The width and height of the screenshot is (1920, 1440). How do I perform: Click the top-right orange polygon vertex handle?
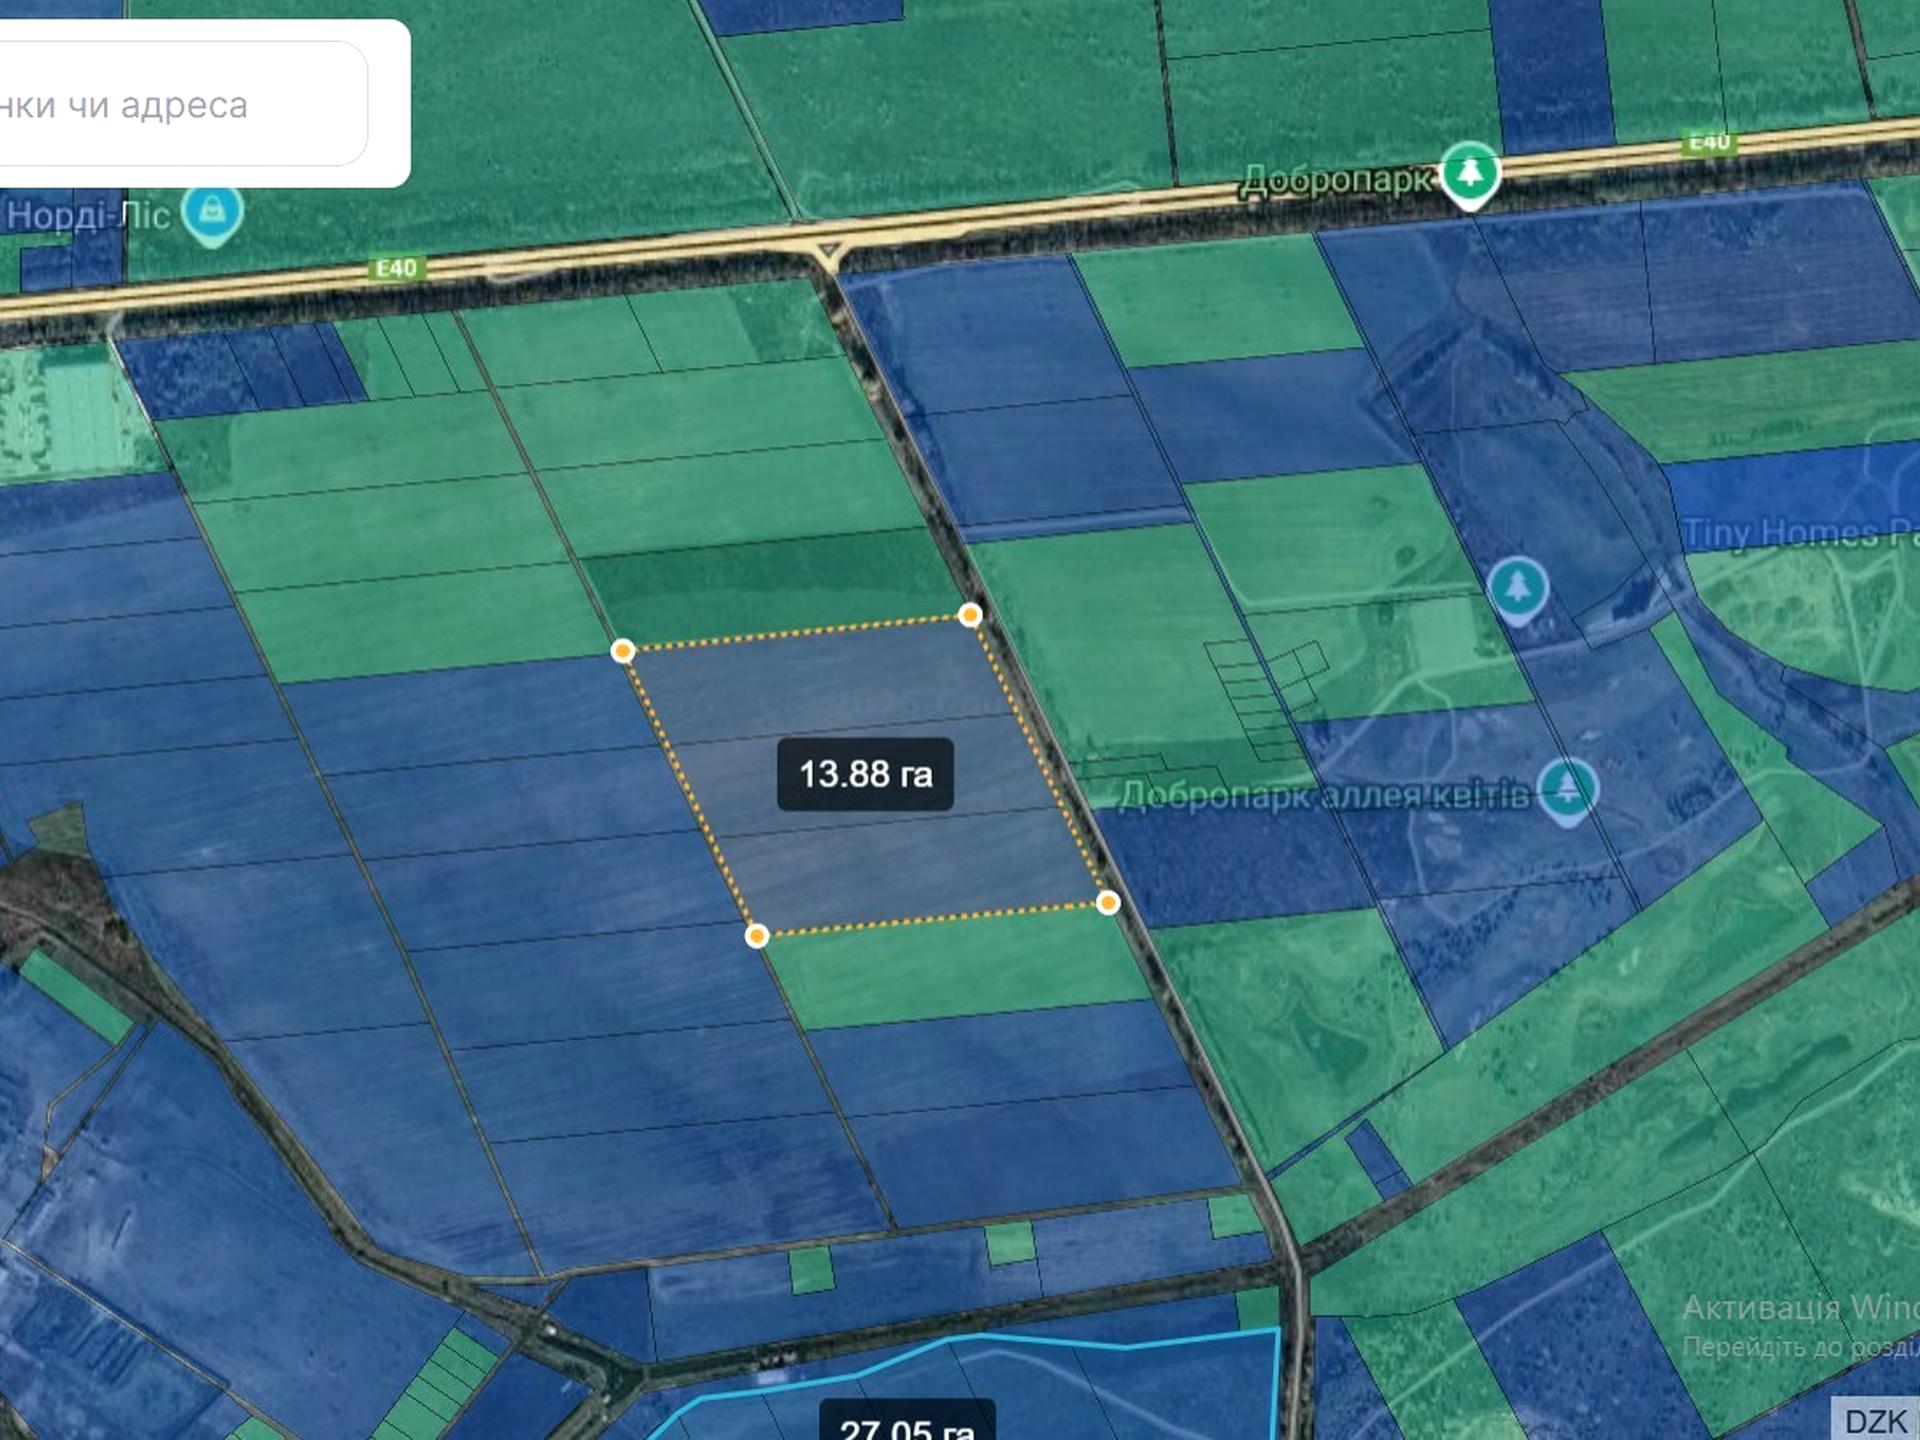click(x=970, y=615)
